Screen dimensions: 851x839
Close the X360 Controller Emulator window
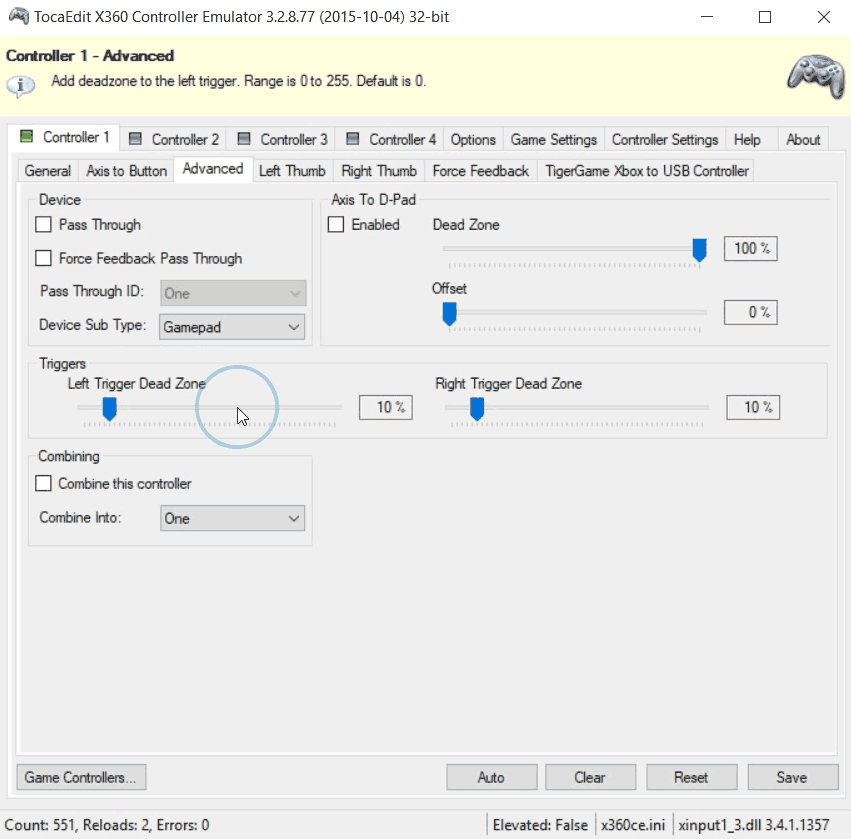tap(824, 17)
